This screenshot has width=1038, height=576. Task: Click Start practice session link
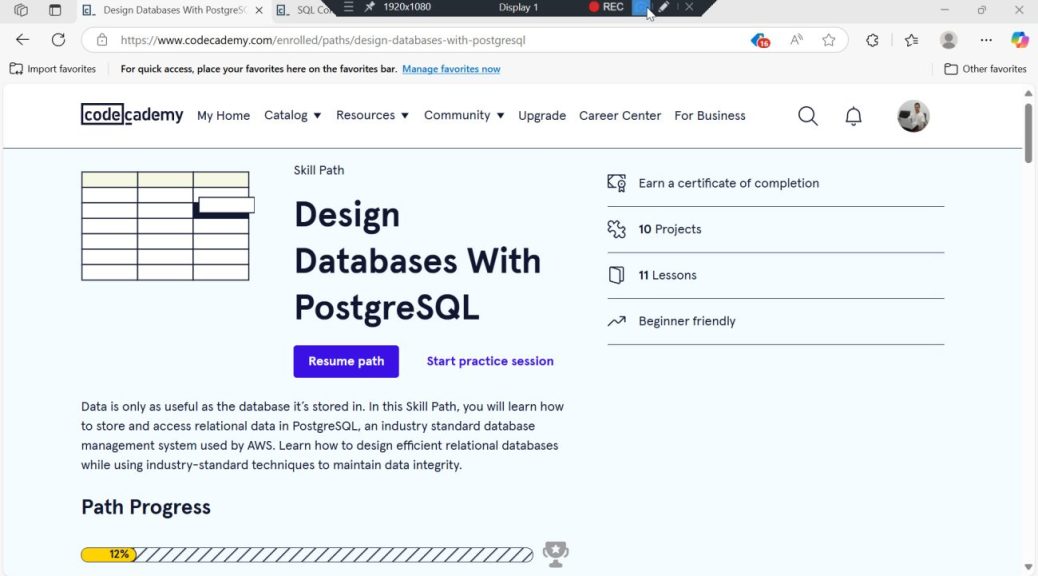tap(490, 361)
